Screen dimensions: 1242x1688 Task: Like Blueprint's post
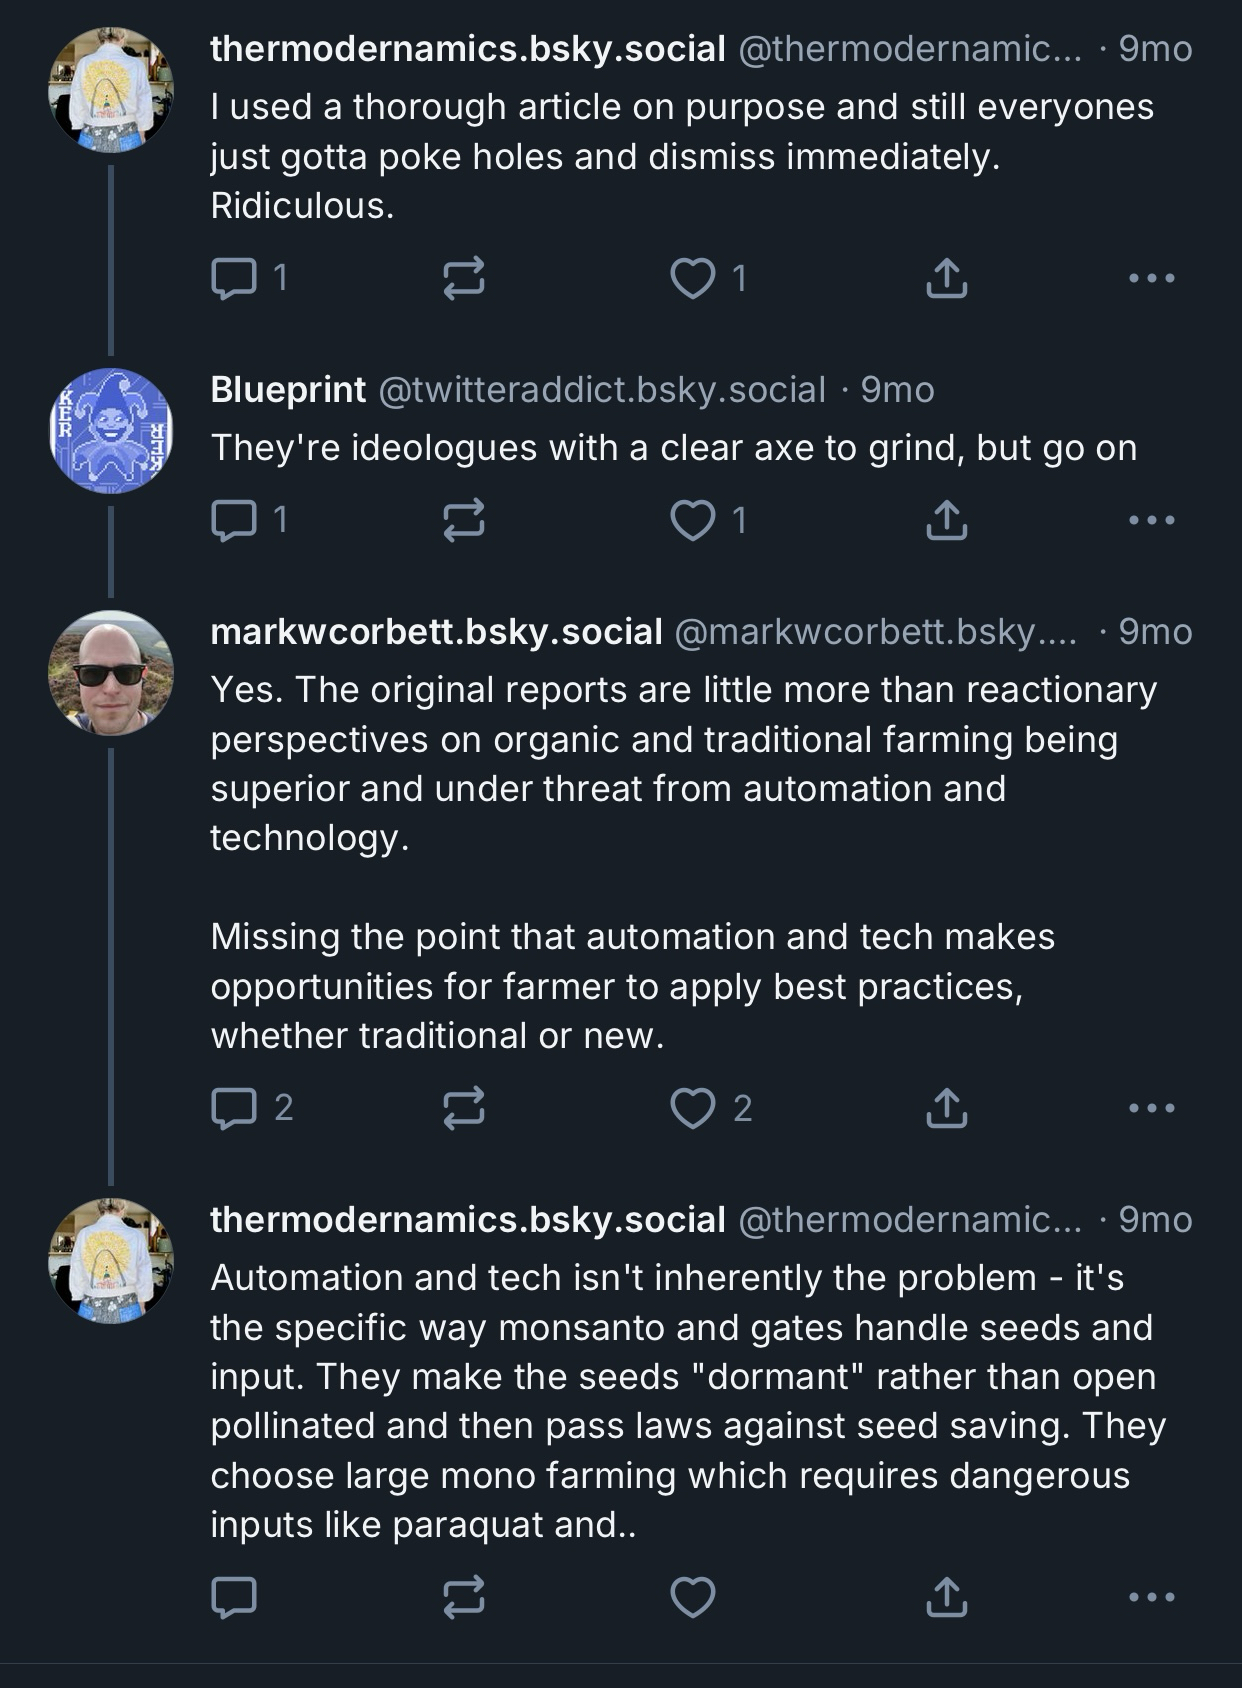tap(692, 520)
